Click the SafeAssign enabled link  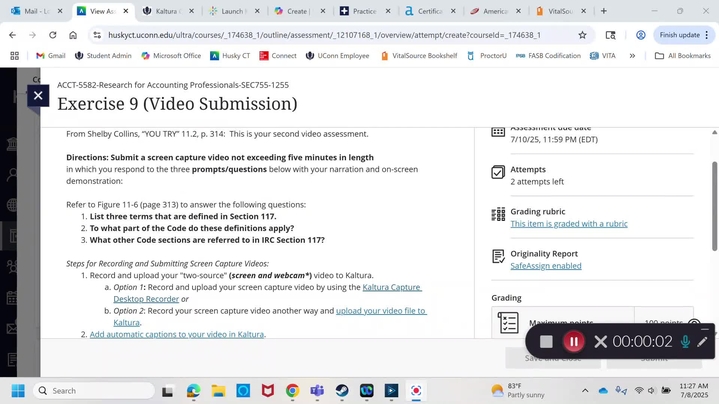(545, 266)
